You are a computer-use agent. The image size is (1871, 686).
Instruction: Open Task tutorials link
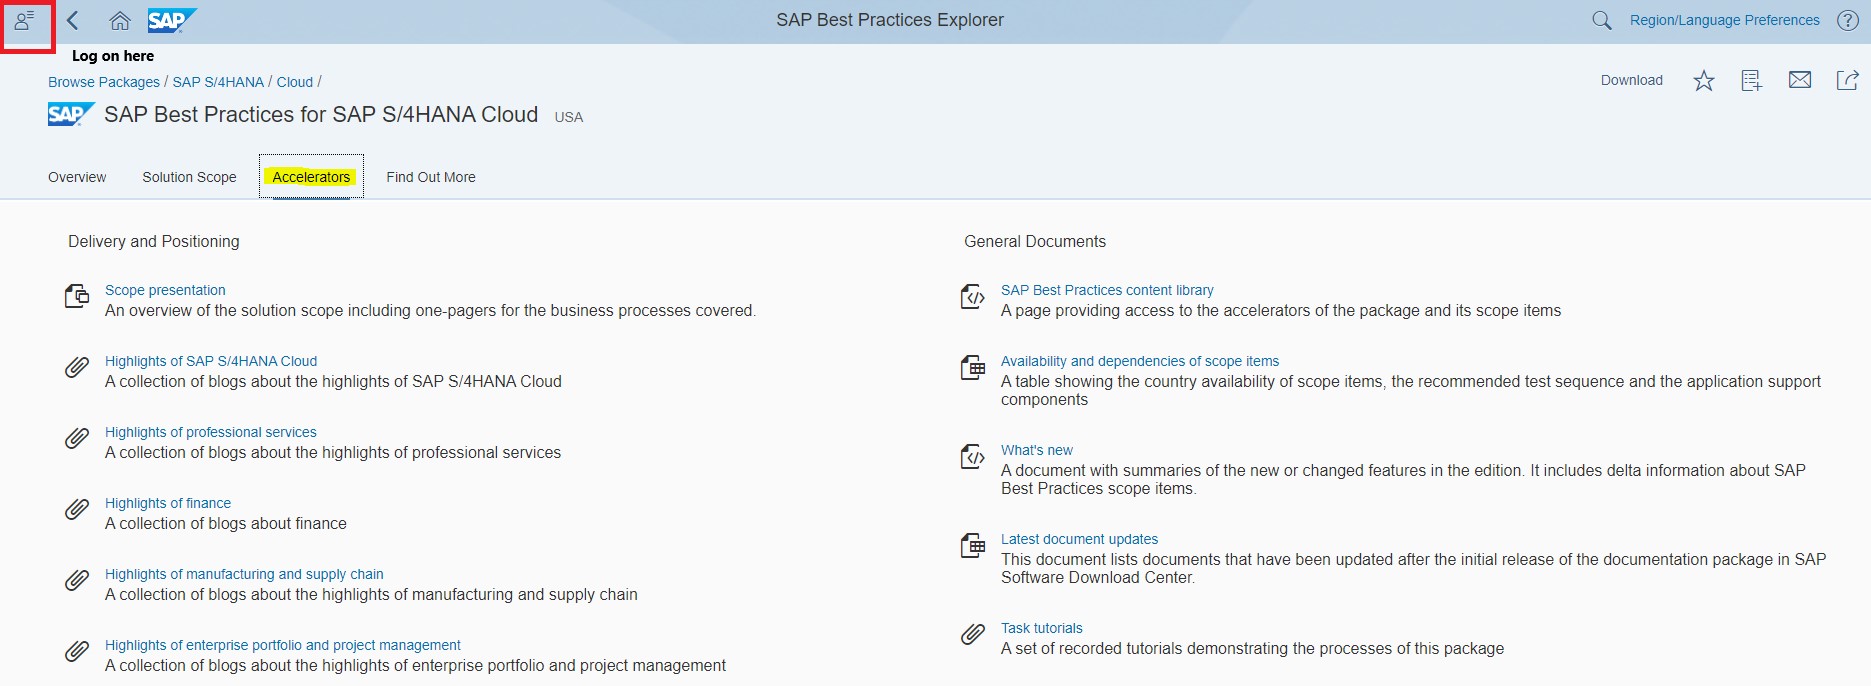point(1041,628)
